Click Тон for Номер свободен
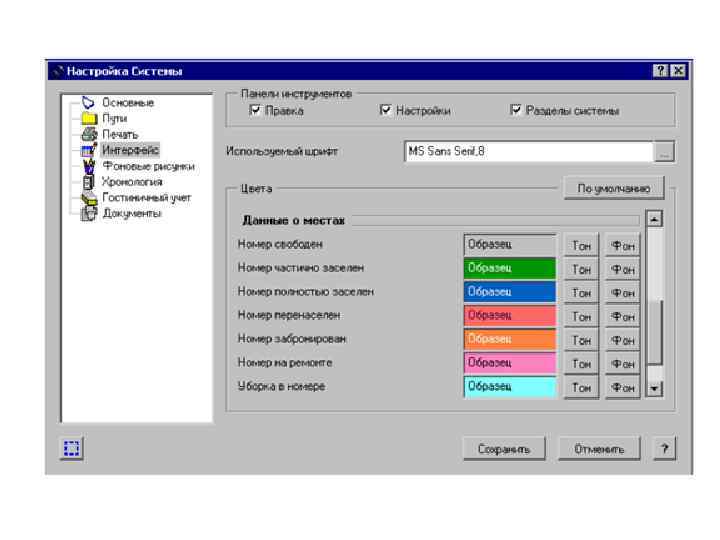The image size is (720, 540). (x=581, y=246)
